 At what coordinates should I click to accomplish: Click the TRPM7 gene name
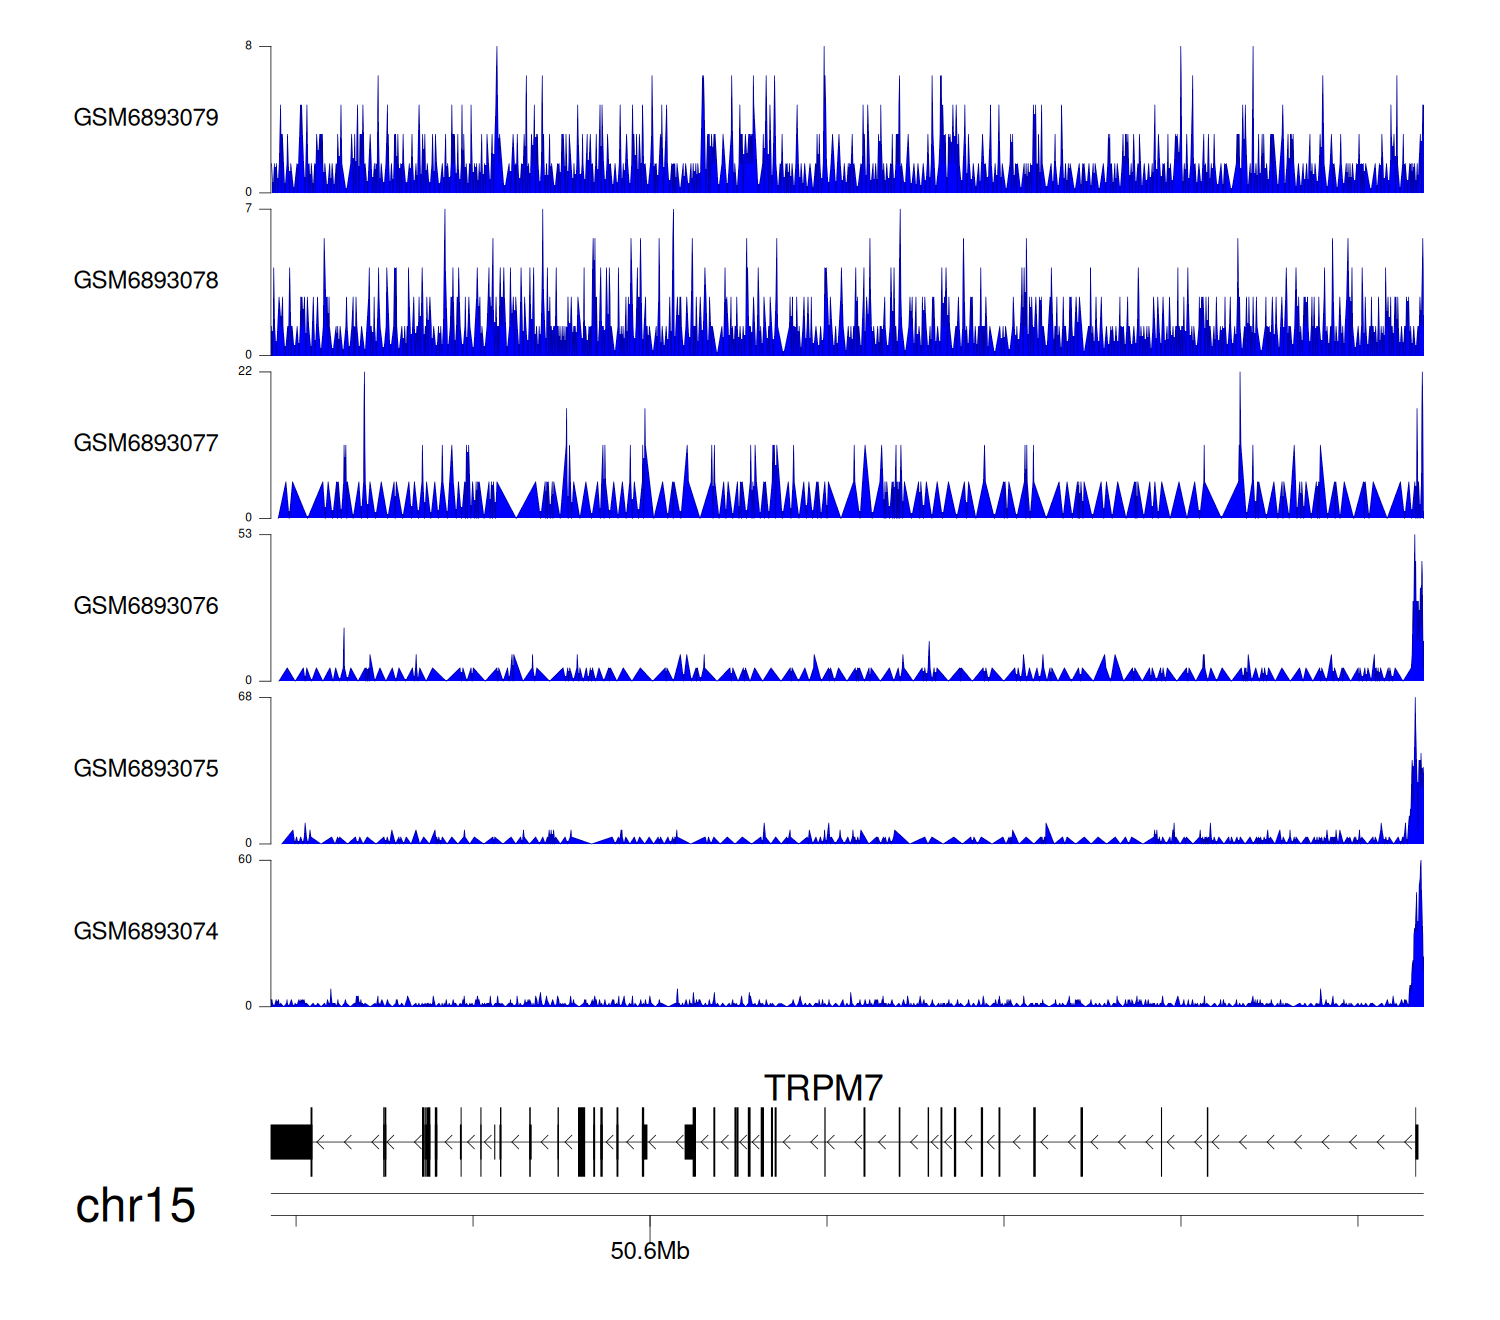[x=823, y=1088]
